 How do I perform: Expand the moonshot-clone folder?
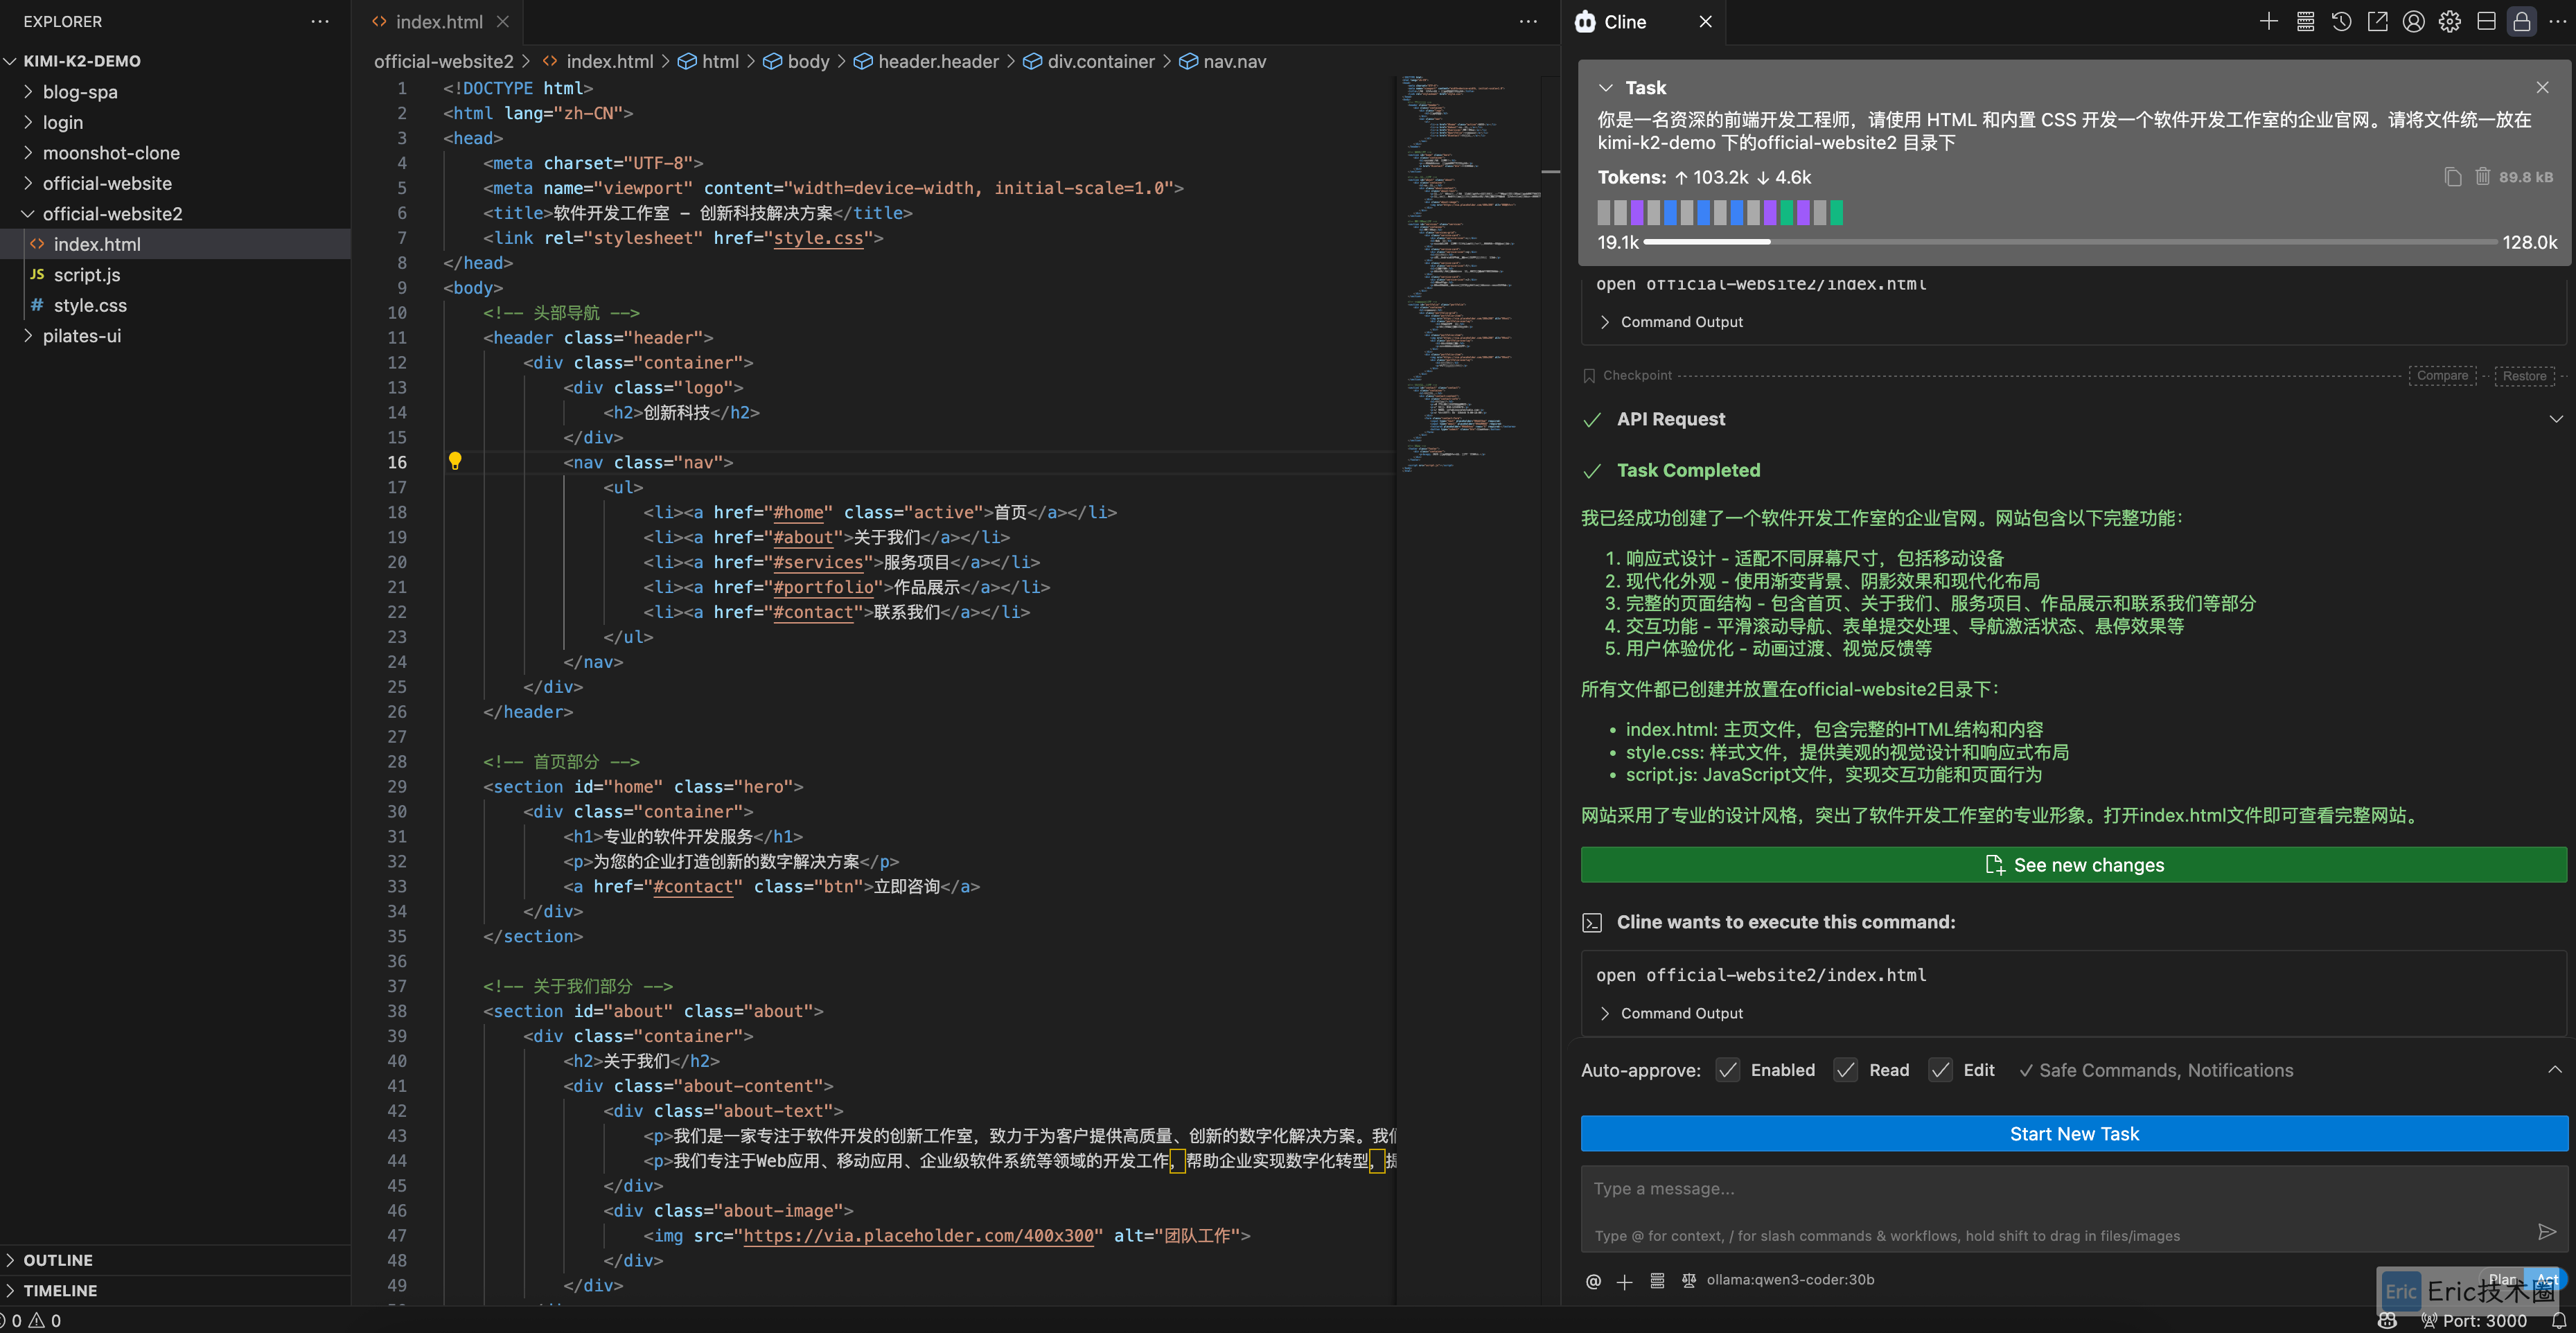111,153
